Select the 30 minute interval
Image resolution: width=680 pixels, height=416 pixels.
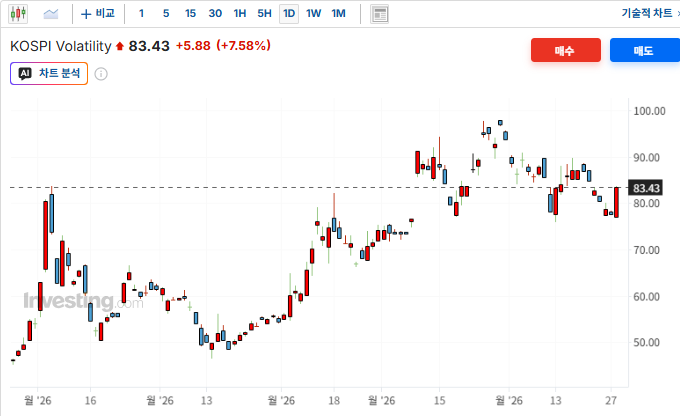(x=215, y=14)
